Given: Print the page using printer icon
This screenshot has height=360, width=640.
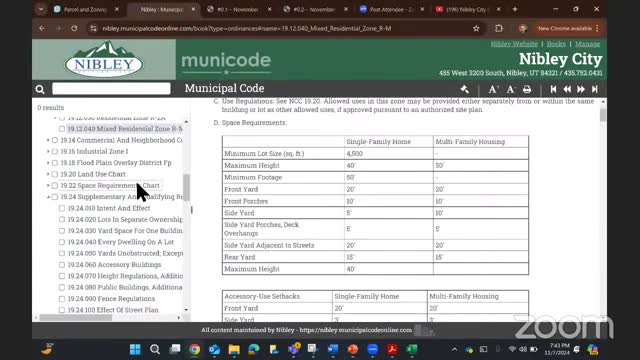Looking at the screenshot, I should tap(527, 89).
